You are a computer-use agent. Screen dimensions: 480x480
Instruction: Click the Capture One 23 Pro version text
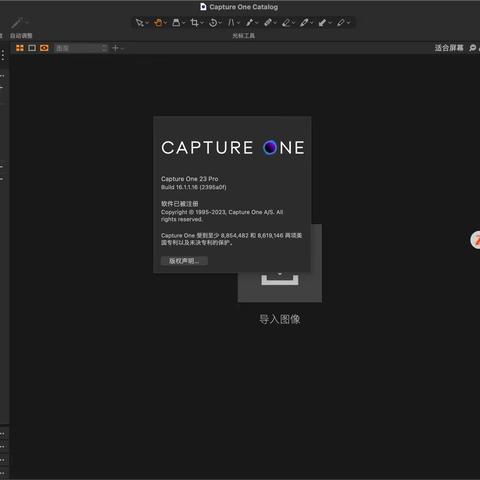[x=190, y=179]
